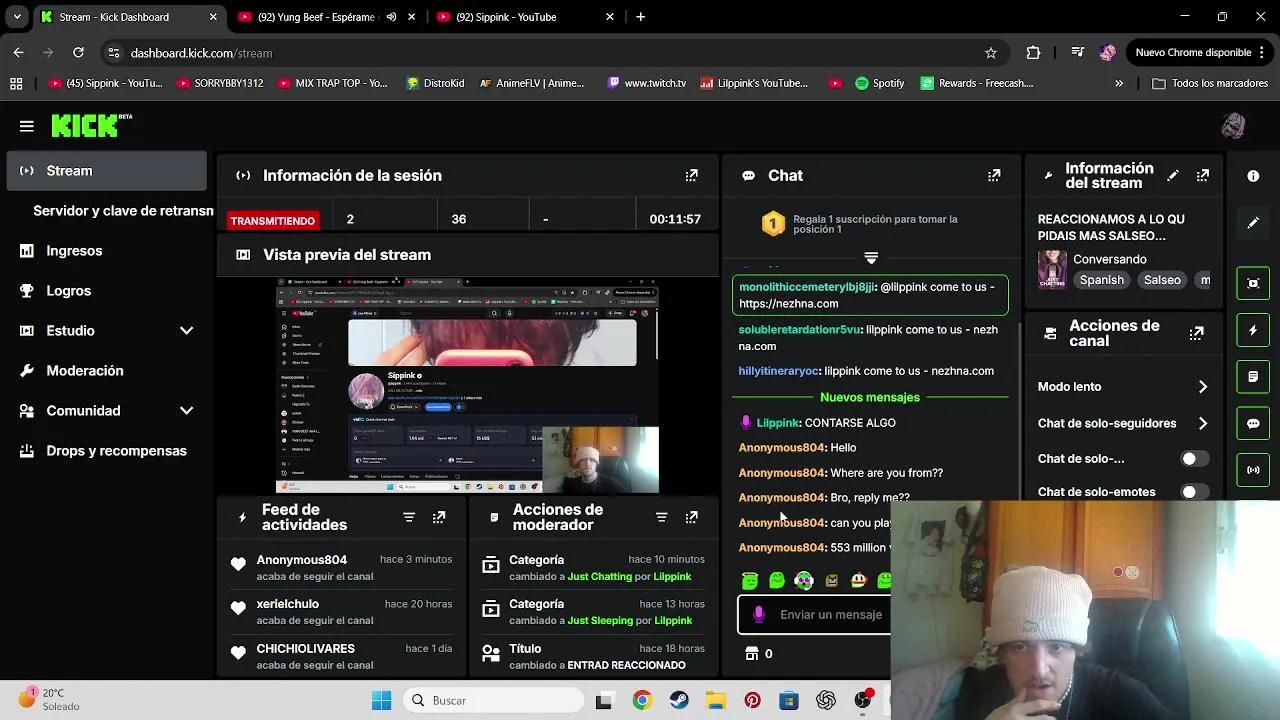Click the info circle icon in right sidebar
This screenshot has width=1280, height=720.
[1253, 176]
